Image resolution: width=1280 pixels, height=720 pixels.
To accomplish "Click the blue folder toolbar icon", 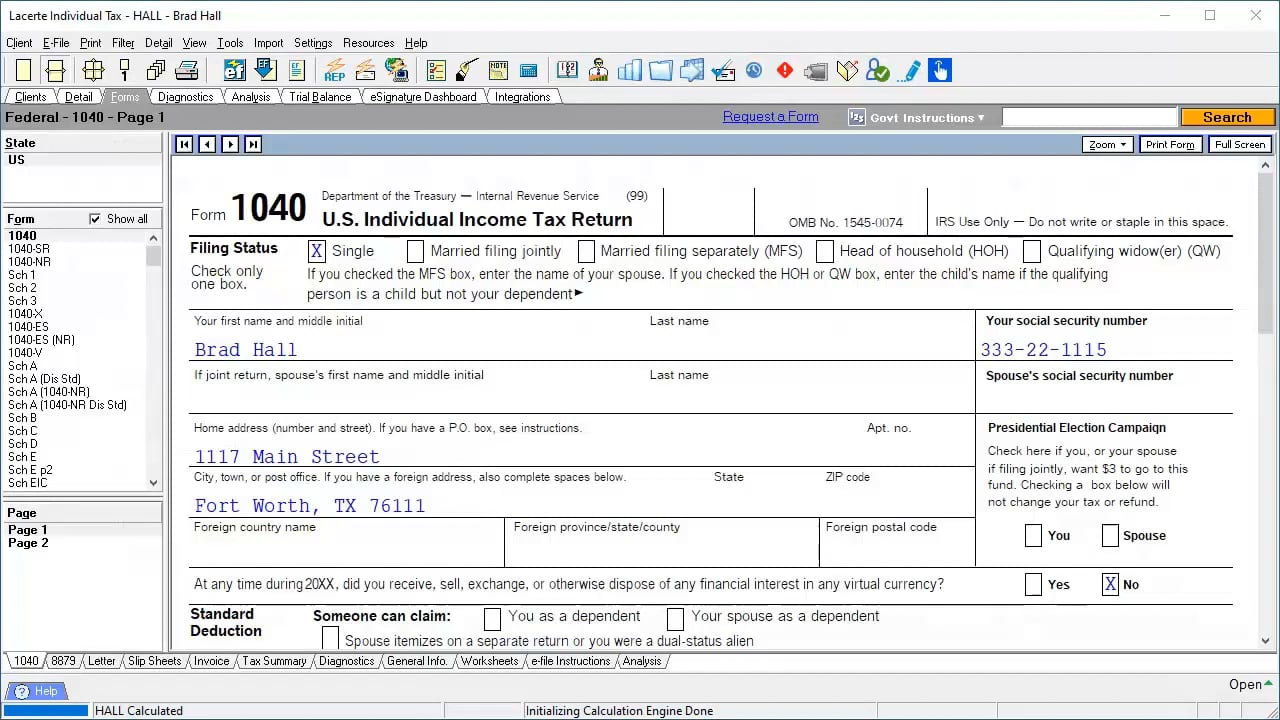I will [x=660, y=70].
